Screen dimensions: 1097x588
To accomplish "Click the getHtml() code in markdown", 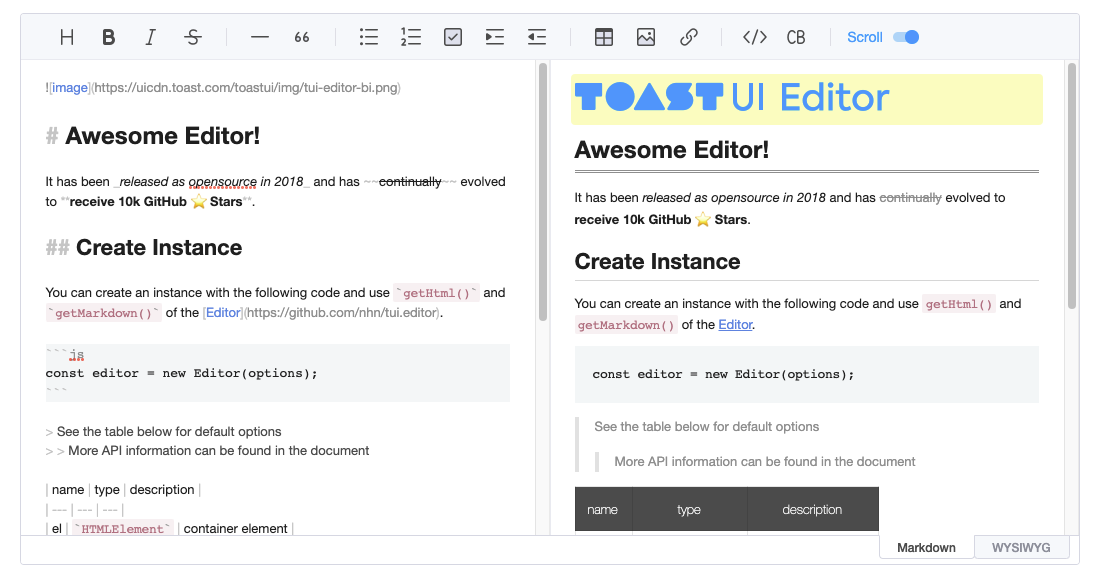I will pyautogui.click(x=437, y=293).
